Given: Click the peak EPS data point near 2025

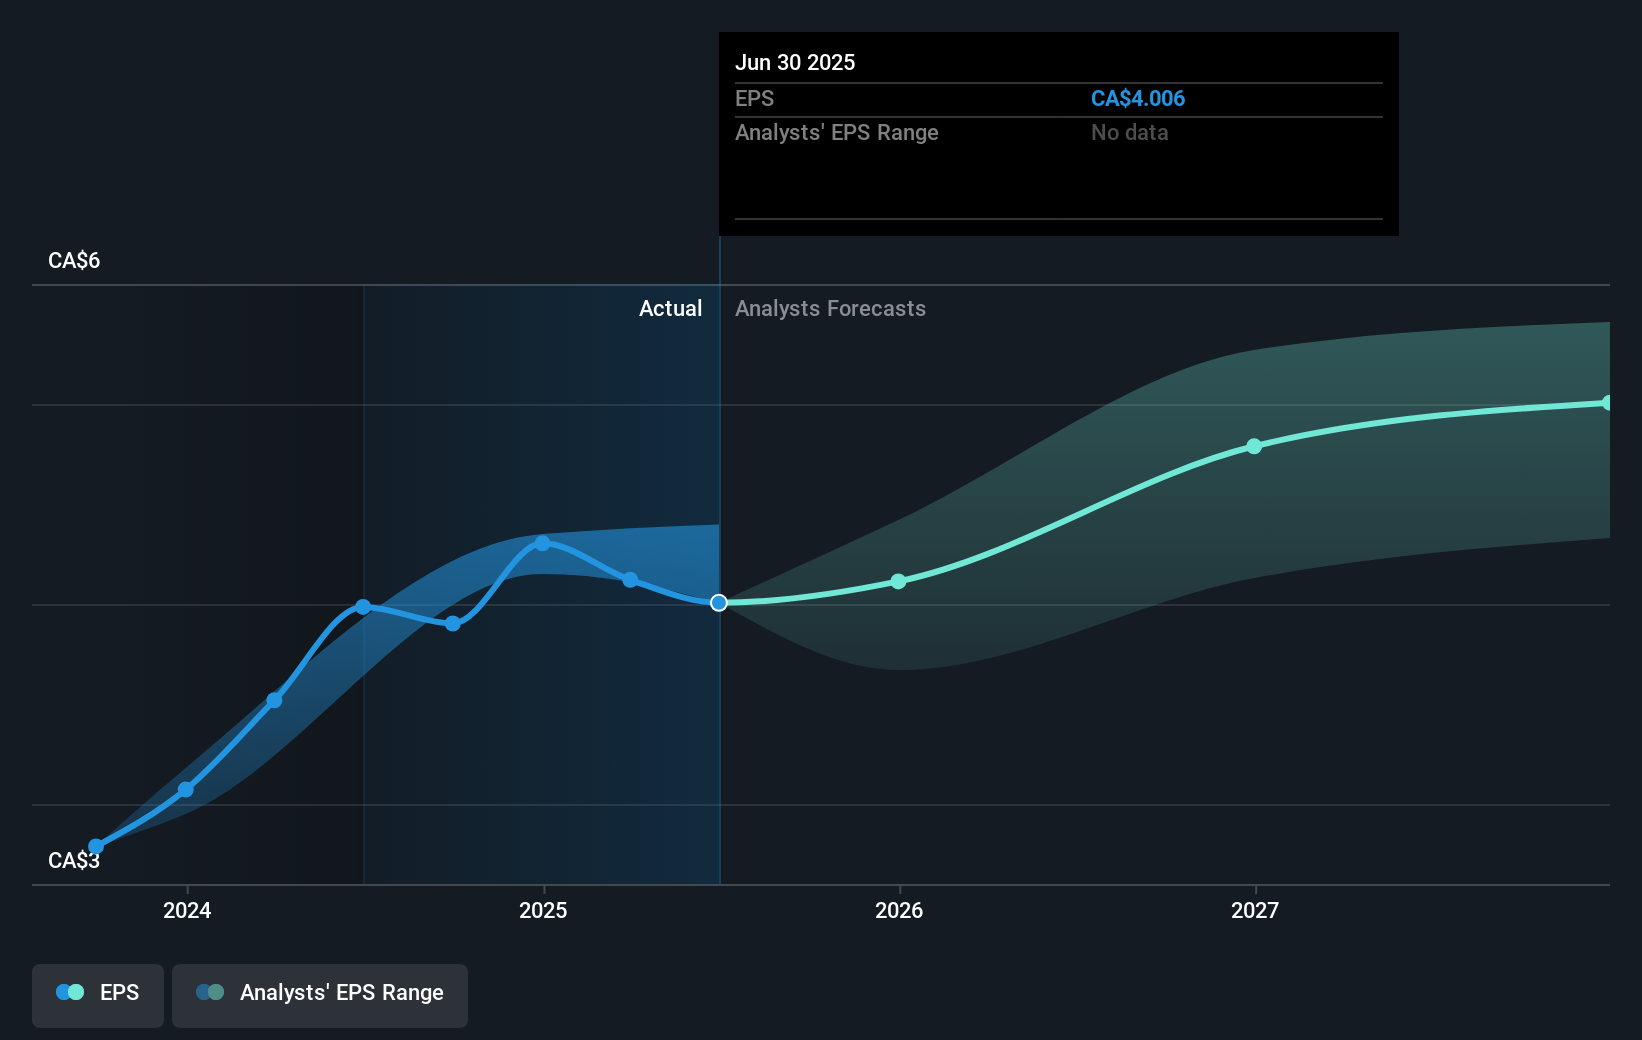Looking at the screenshot, I should click(542, 543).
